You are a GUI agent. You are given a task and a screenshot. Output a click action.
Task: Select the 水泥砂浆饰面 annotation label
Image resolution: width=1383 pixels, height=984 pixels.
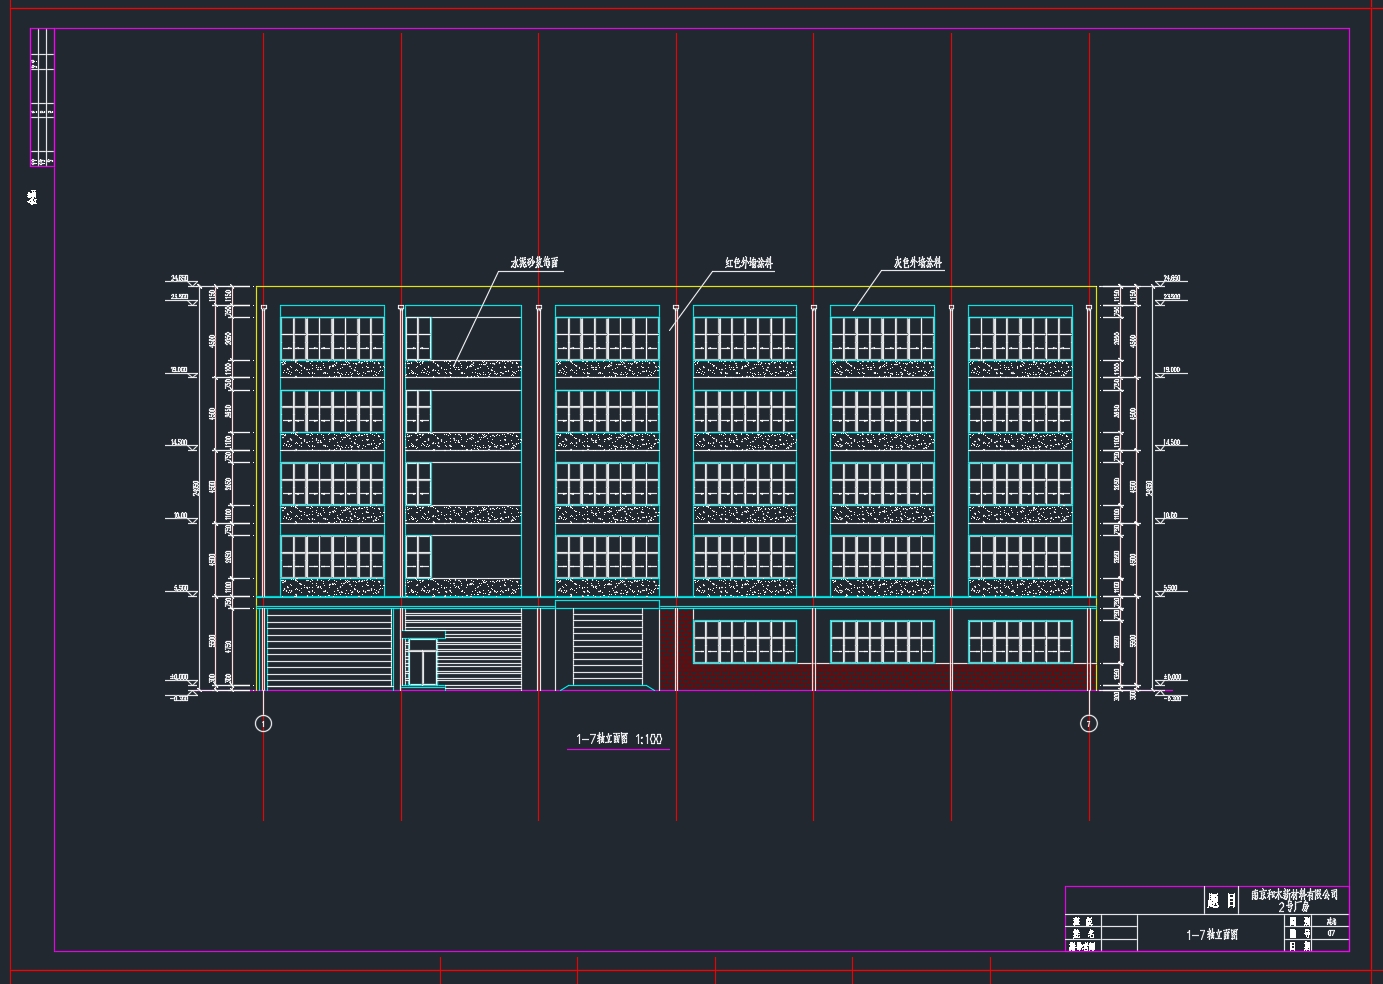pos(534,263)
